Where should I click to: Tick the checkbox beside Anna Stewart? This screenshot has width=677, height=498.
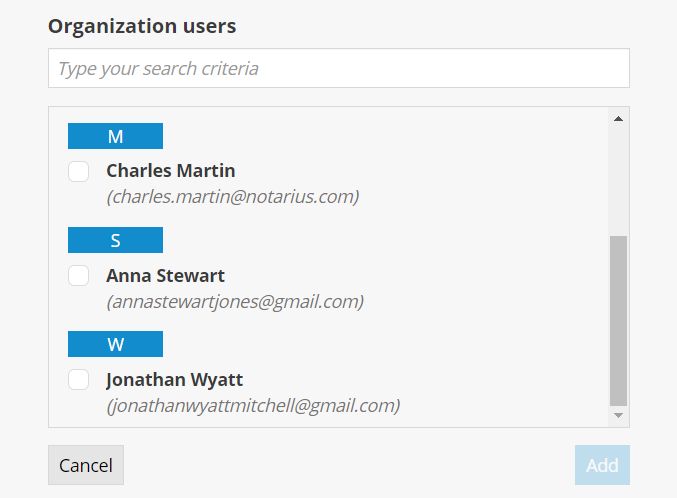79,276
